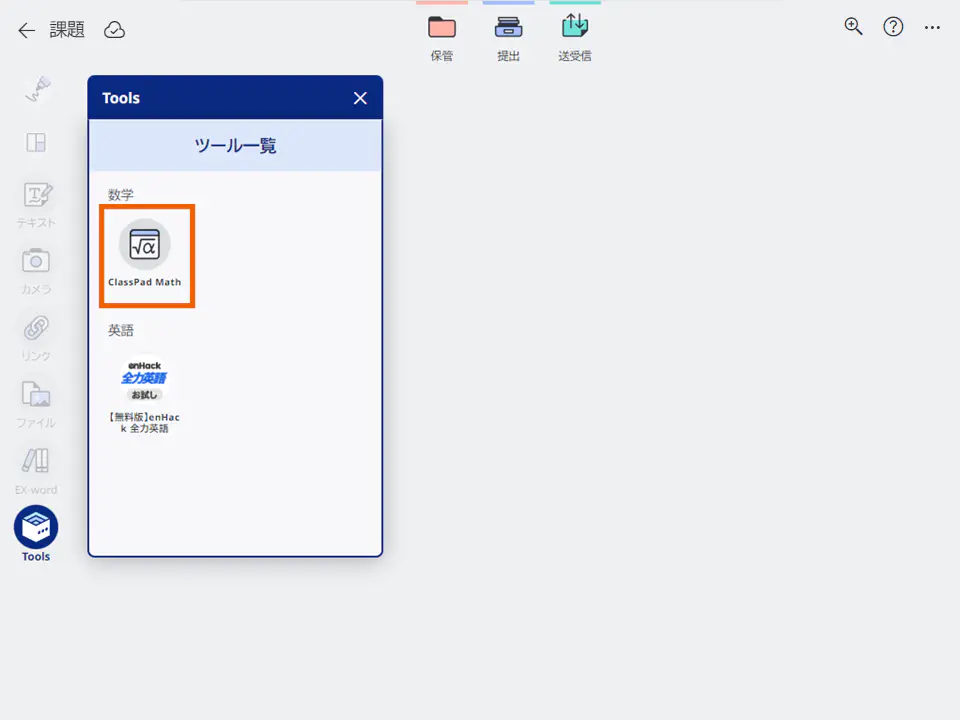Select the pen tool in sidebar
This screenshot has height=720, width=960.
point(36,90)
